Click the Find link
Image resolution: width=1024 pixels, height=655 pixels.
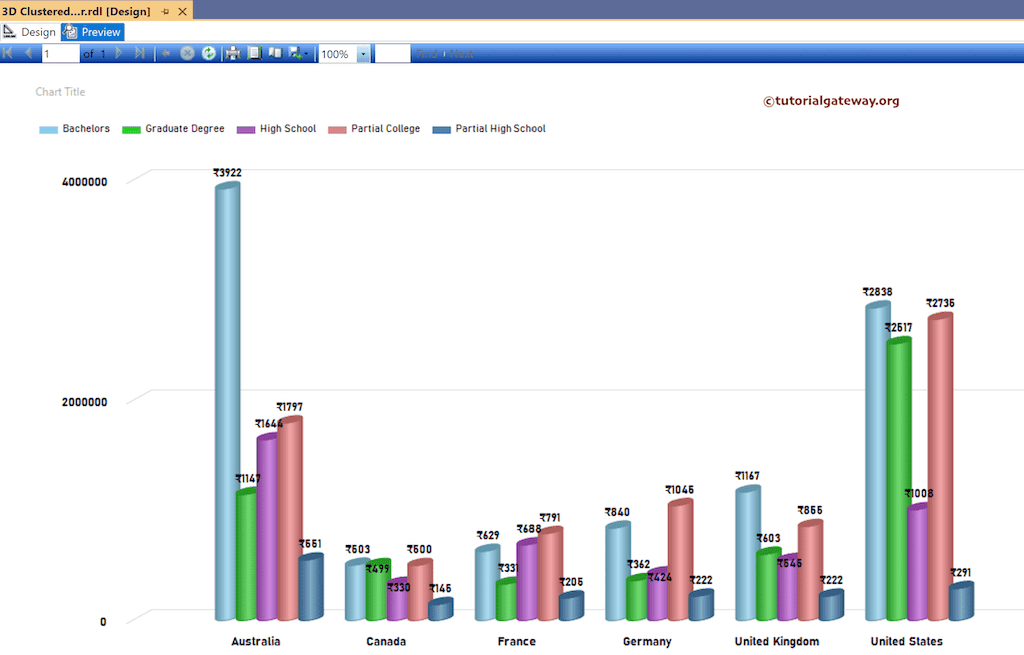(x=426, y=53)
